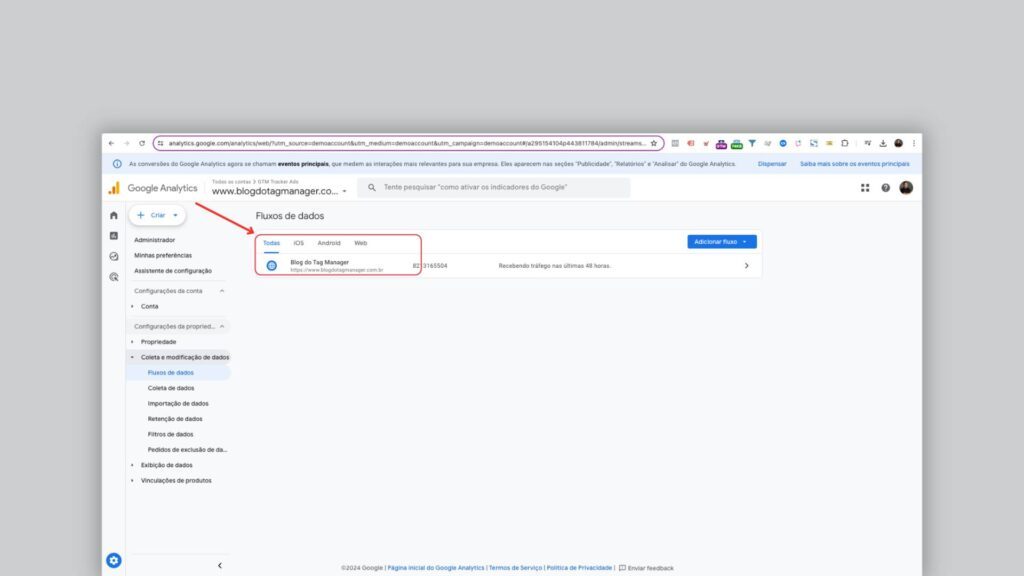The image size is (1024, 576).
Task: Open the blue circle extension icon
Action: (x=782, y=143)
